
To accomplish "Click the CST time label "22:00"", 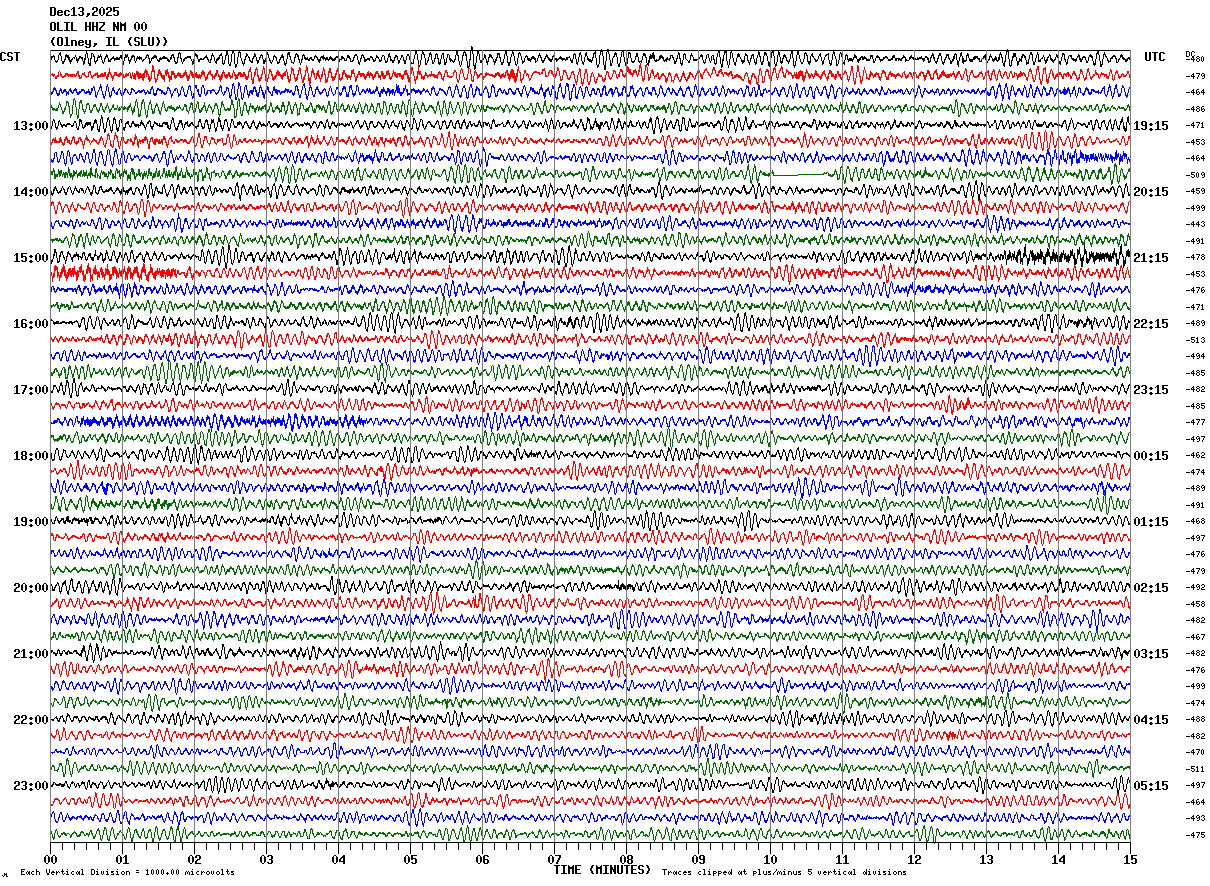I will click(30, 720).
